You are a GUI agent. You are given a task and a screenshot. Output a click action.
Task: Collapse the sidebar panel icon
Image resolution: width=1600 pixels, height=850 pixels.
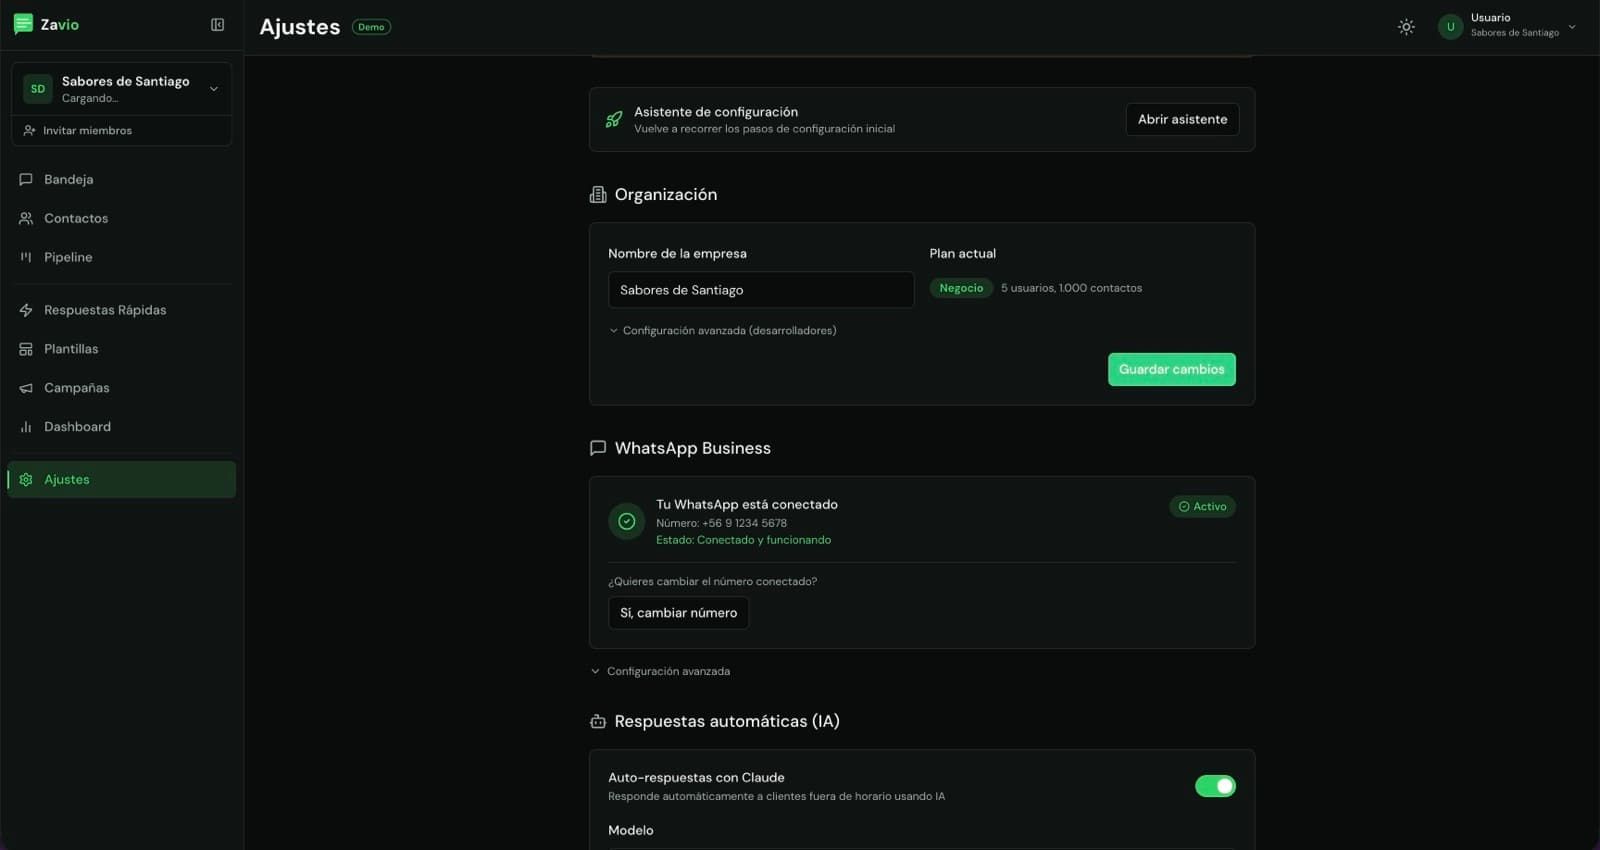coord(217,25)
